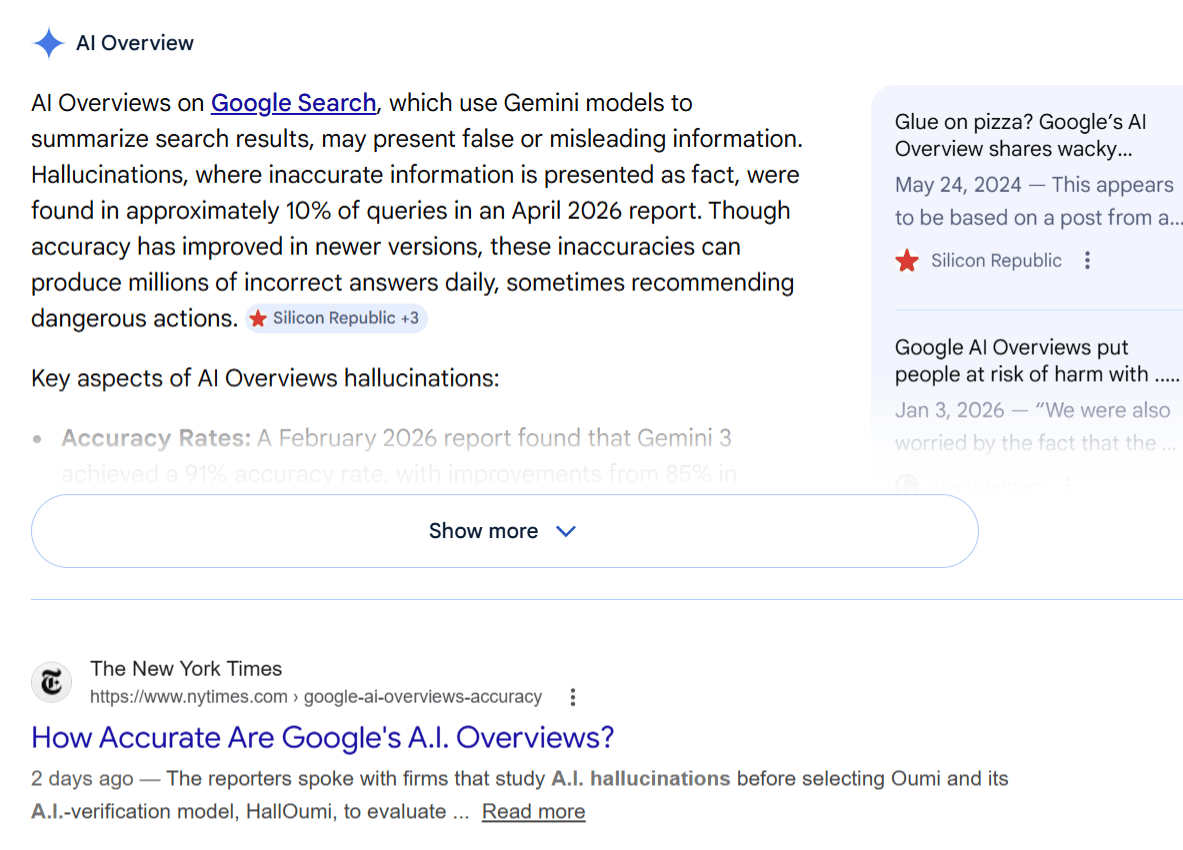Click the AI Overview heading label

coord(135,43)
